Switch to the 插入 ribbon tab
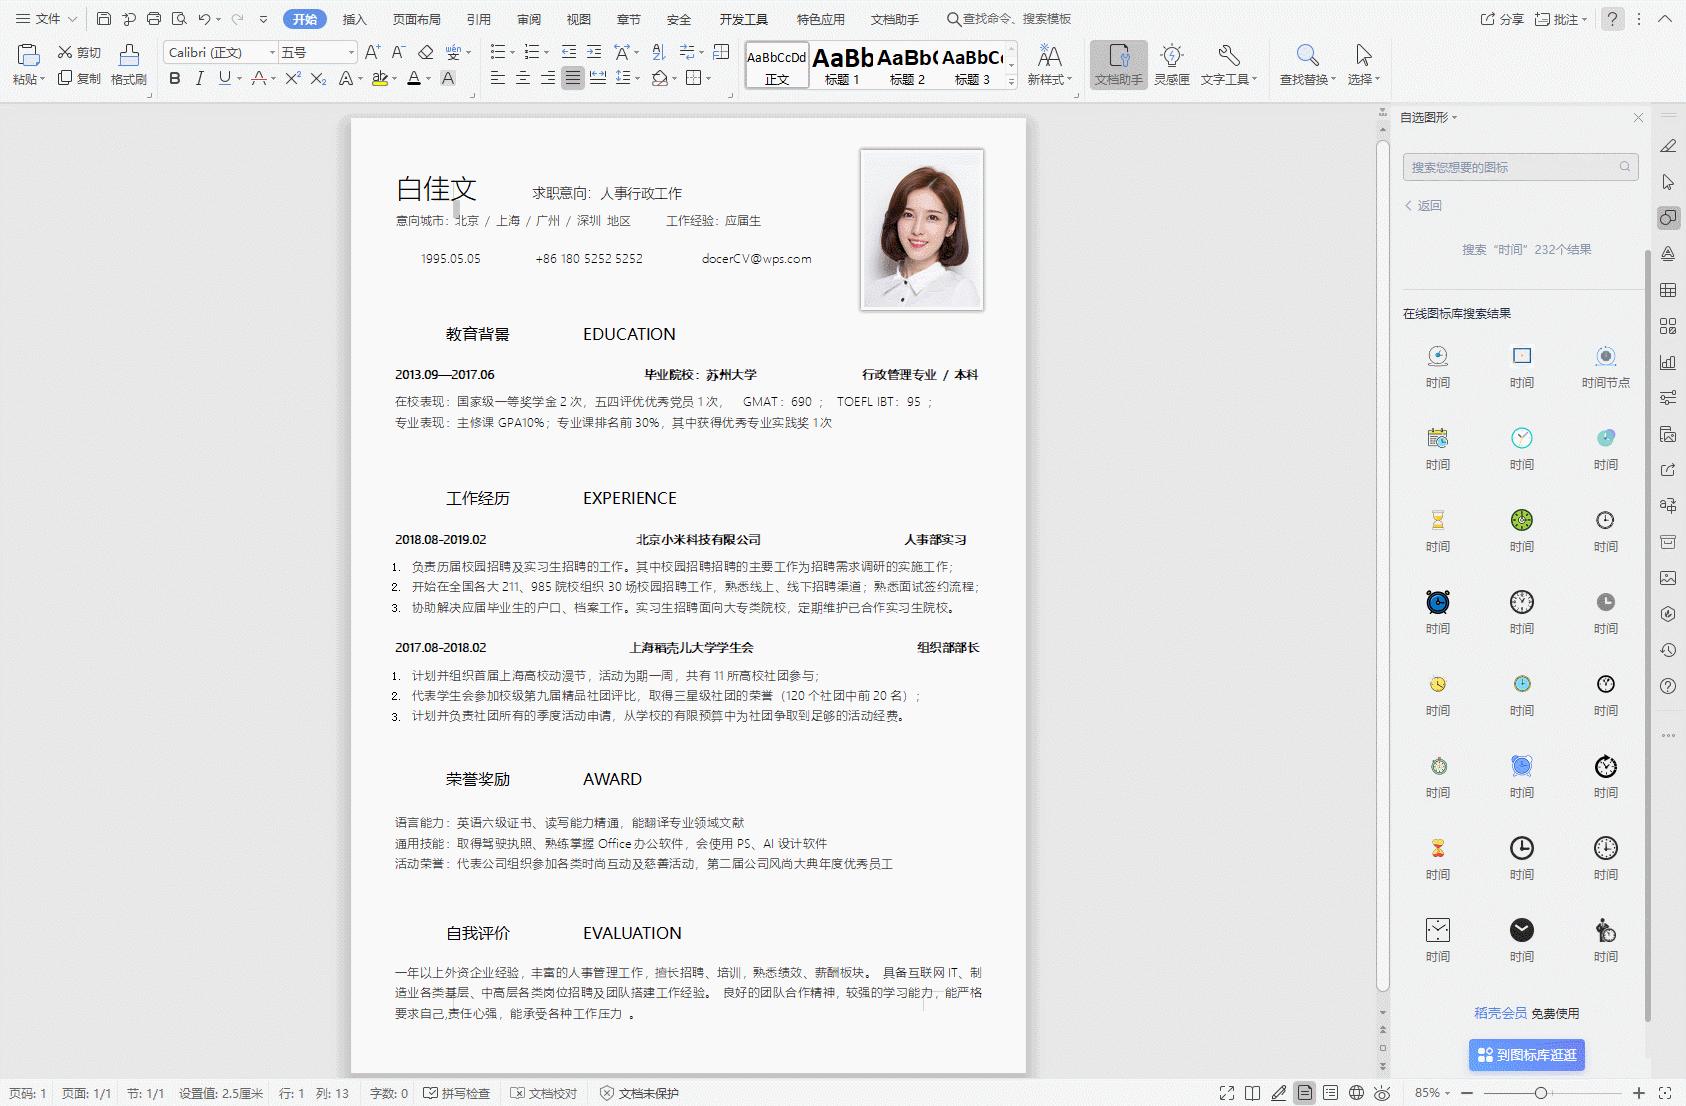This screenshot has height=1106, width=1686. (x=354, y=19)
